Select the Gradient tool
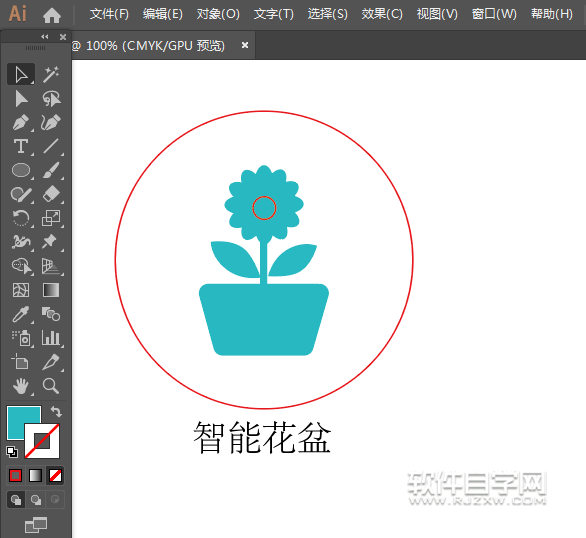The width and height of the screenshot is (586, 538). coord(51,290)
